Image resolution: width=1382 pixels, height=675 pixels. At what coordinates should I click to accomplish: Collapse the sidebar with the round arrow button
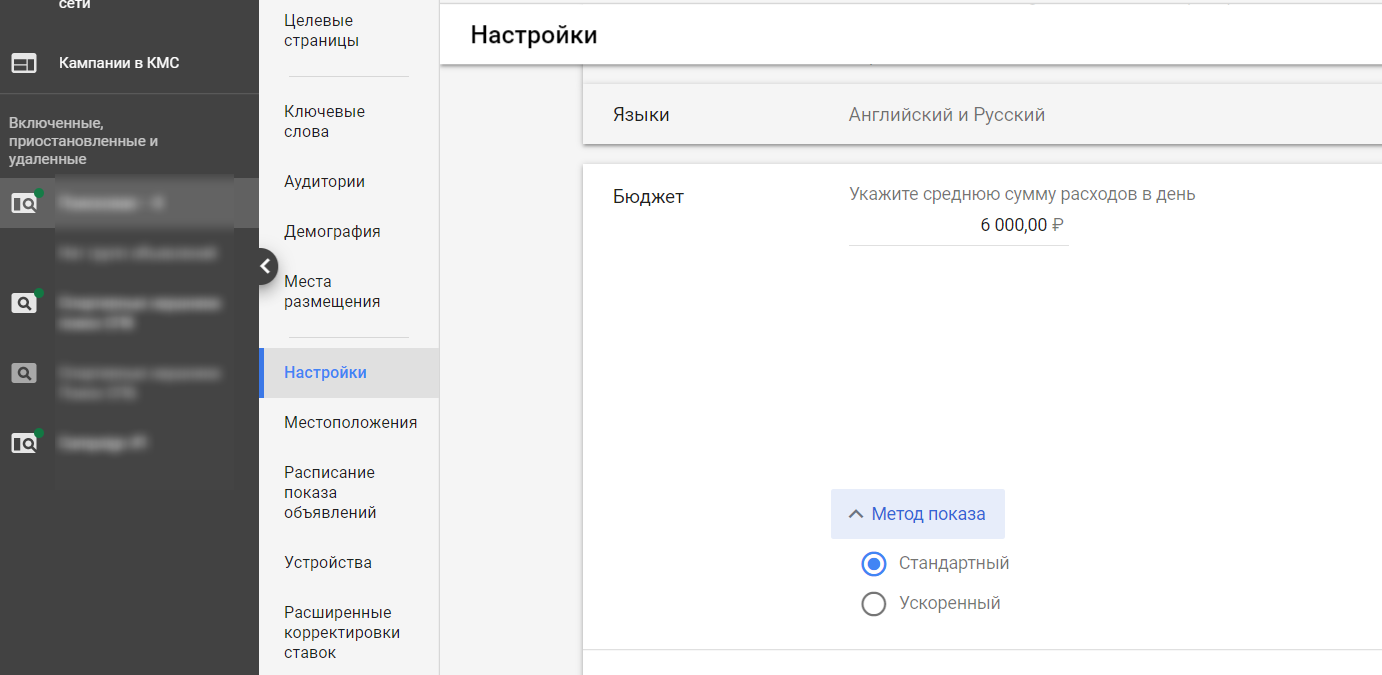pyautogui.click(x=264, y=266)
